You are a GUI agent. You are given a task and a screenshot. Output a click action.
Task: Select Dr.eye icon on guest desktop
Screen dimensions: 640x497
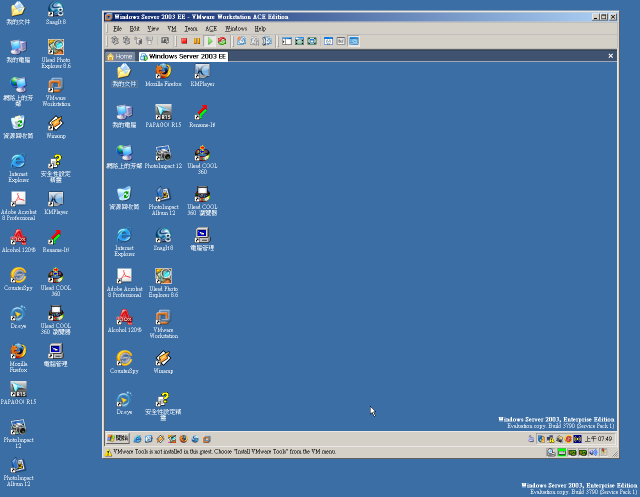tap(124, 404)
